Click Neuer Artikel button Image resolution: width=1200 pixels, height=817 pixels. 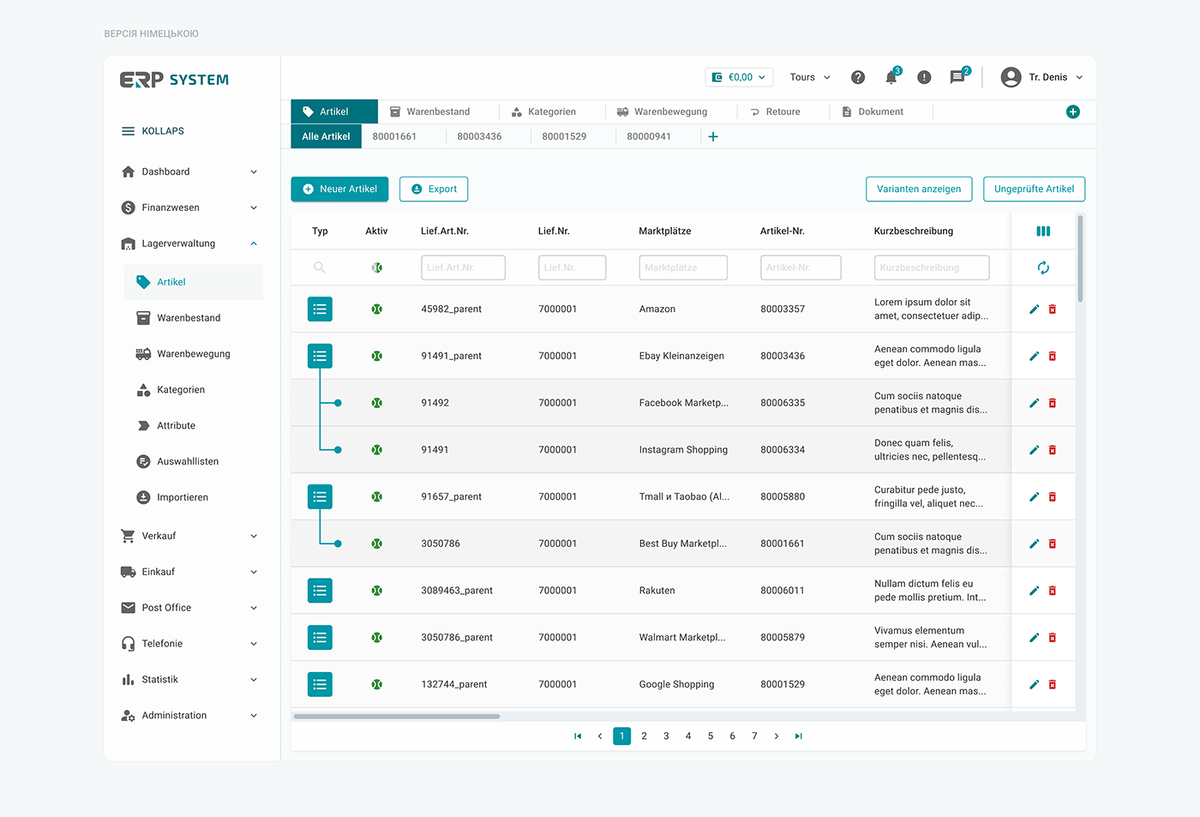point(340,189)
